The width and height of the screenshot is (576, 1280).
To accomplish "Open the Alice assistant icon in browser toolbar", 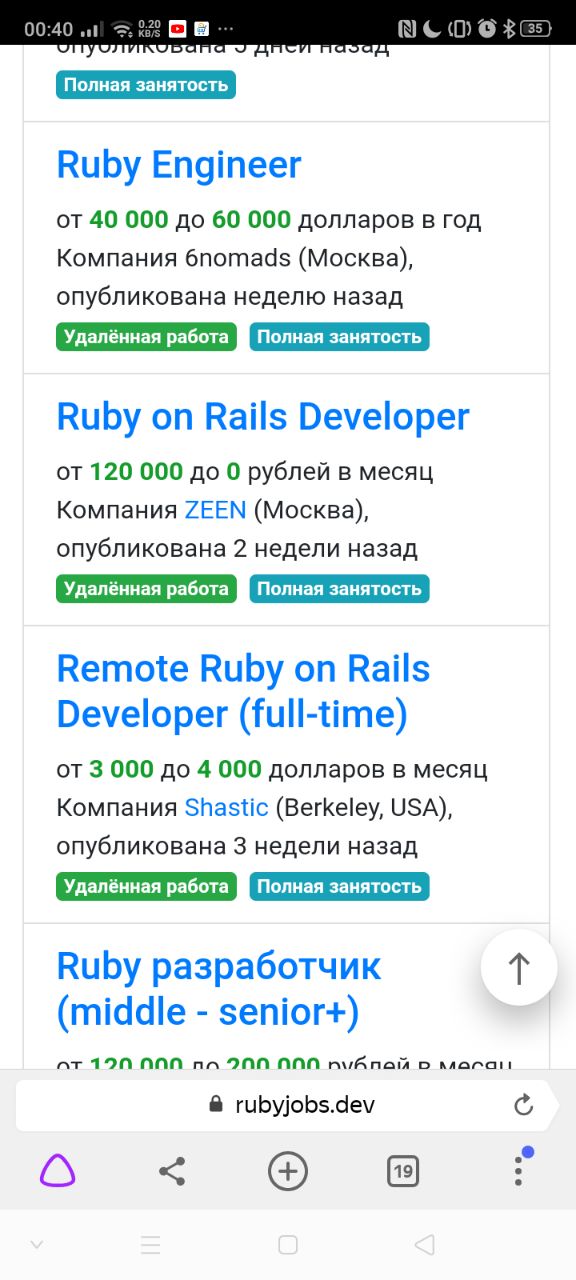I will click(x=58, y=1170).
